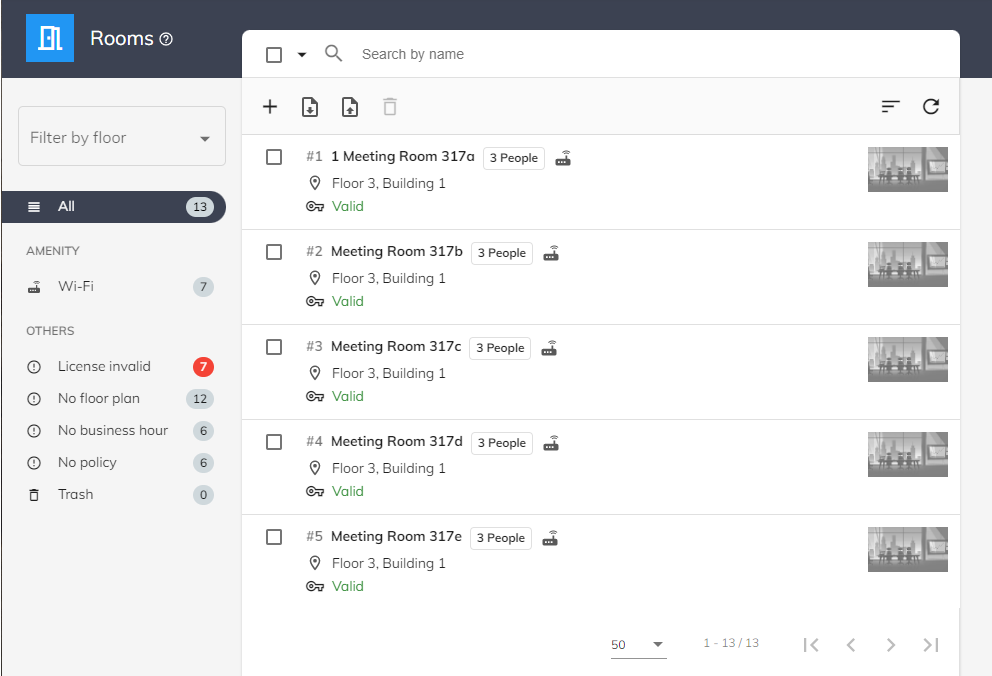Viewport: 992px width, 676px height.
Task: Click the import file icon in toolbar
Action: tap(310, 107)
